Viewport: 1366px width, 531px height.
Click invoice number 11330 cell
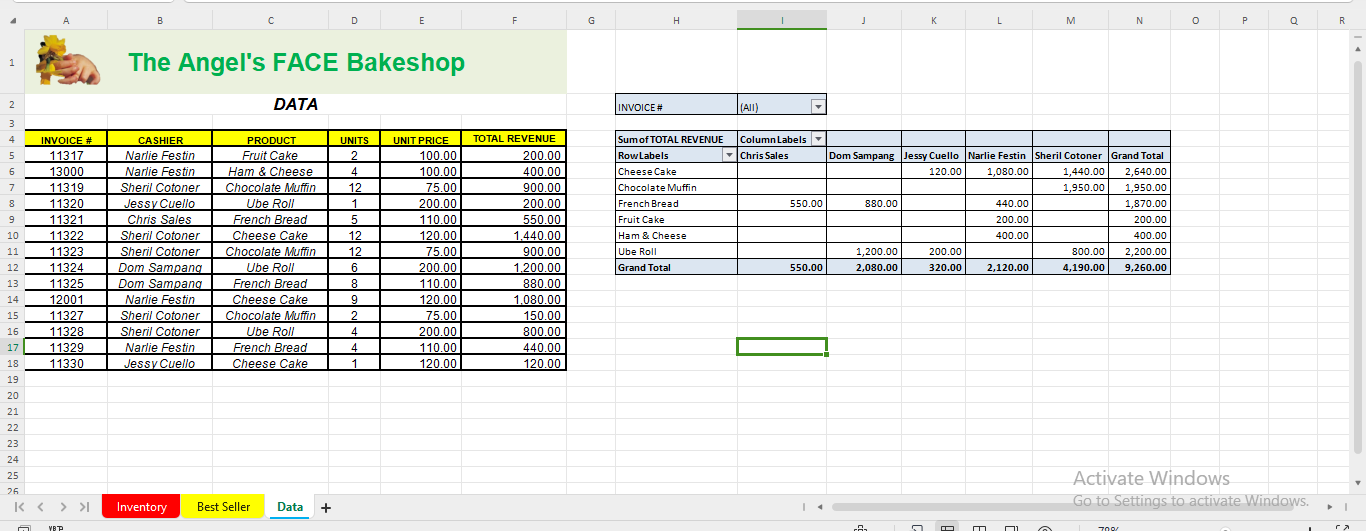[66, 363]
